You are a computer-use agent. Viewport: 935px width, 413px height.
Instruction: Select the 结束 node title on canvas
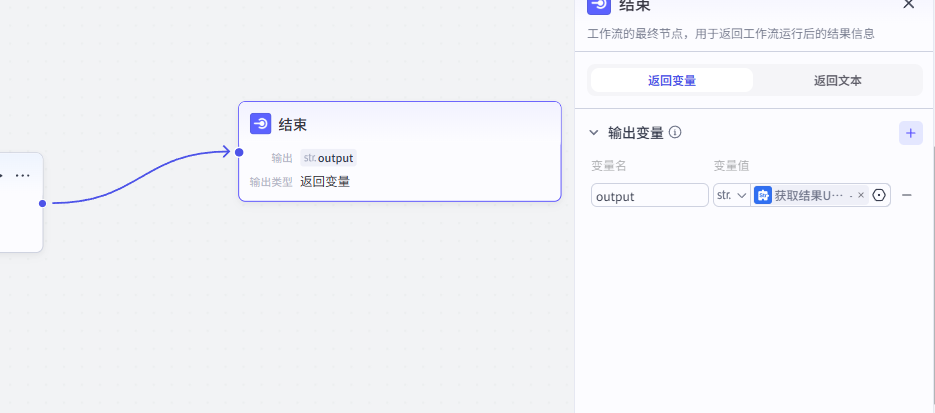(x=292, y=125)
